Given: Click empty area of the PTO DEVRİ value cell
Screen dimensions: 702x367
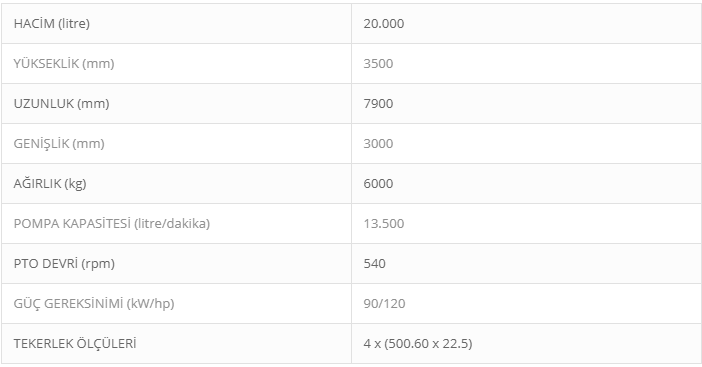Looking at the screenshot, I should coord(537,263).
